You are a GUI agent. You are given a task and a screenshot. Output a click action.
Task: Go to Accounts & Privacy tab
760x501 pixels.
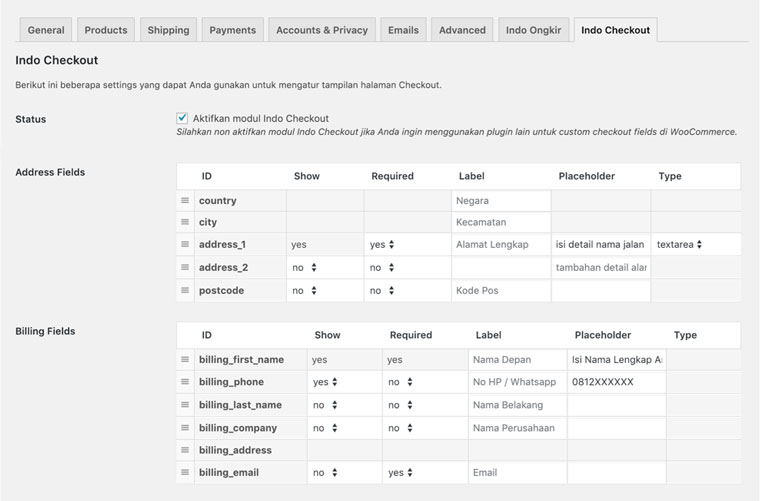(x=322, y=30)
